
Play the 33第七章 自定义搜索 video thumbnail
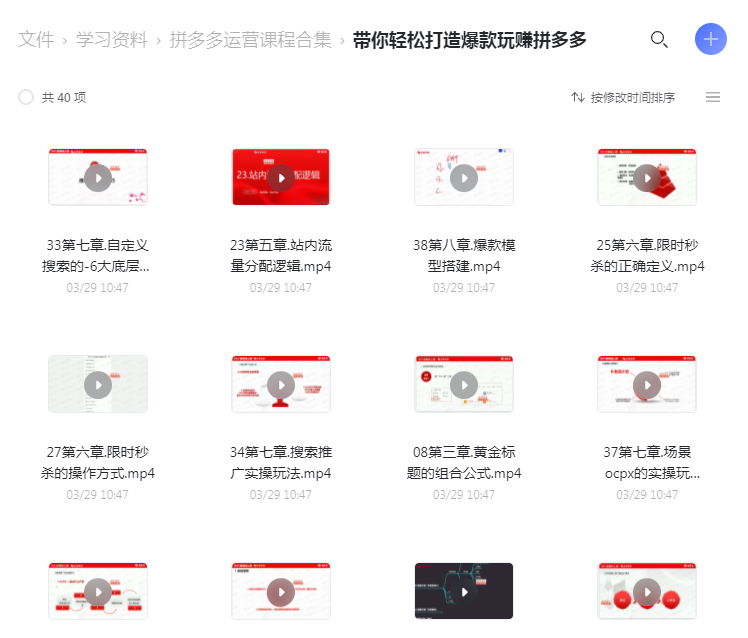[x=98, y=178]
